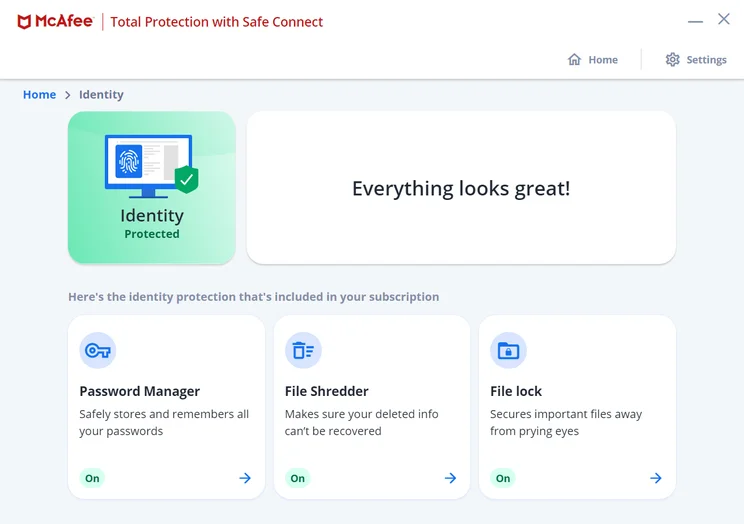This screenshot has width=744, height=524.
Task: Click 'Makes sure your deleted info' description
Action: [362, 414]
